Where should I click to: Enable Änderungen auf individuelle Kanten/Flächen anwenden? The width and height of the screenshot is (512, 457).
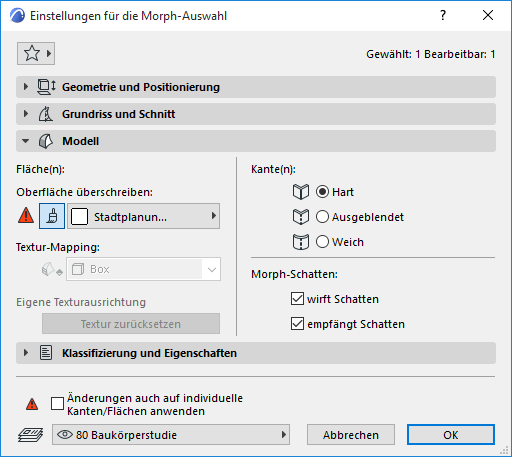57,404
